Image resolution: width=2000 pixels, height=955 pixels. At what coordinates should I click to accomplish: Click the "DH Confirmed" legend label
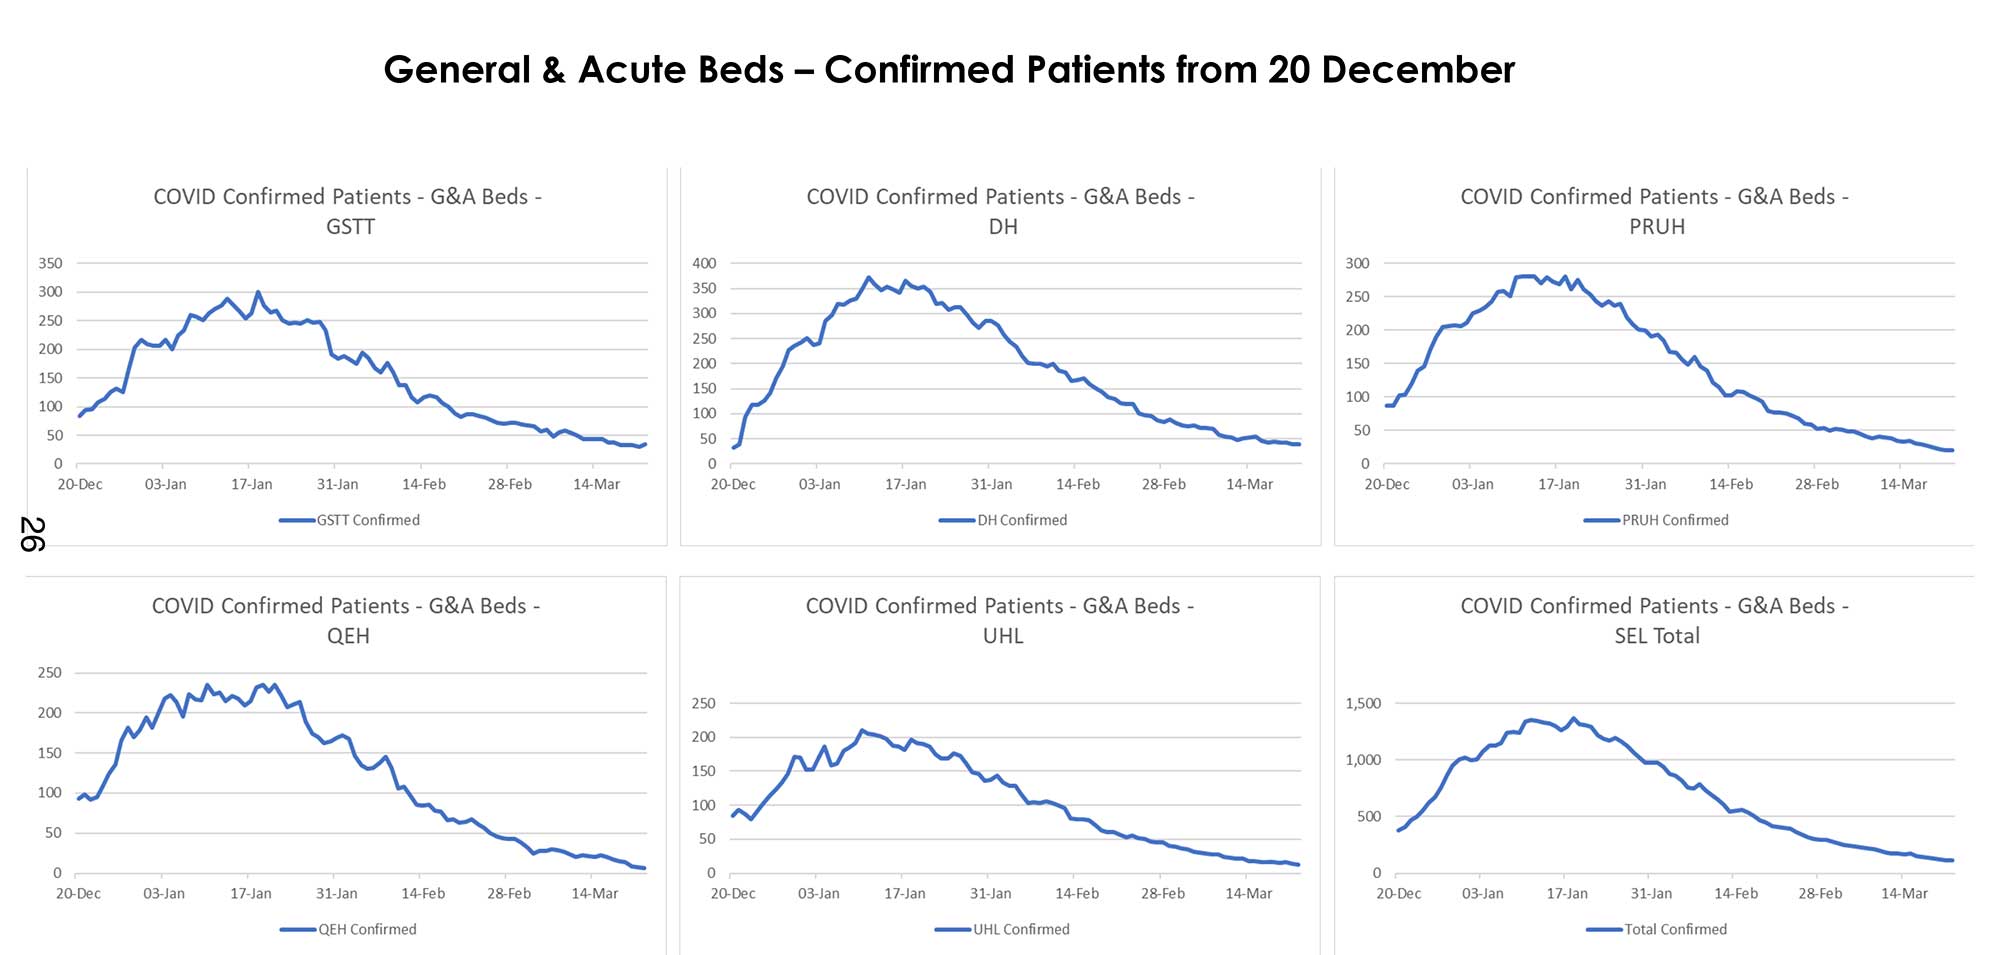pos(1022,520)
